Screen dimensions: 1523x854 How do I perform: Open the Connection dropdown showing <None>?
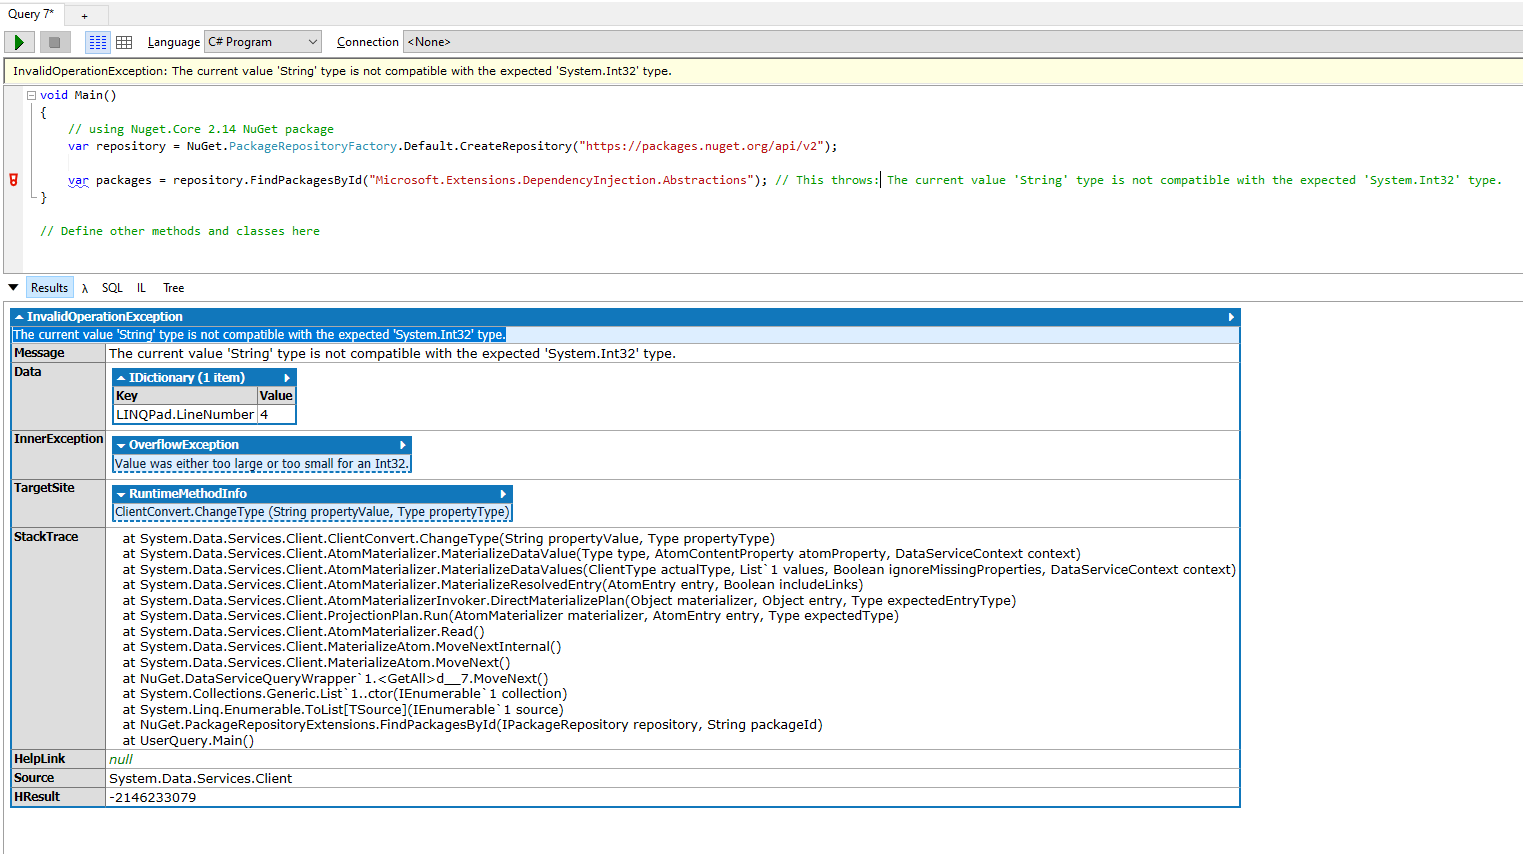coord(460,41)
